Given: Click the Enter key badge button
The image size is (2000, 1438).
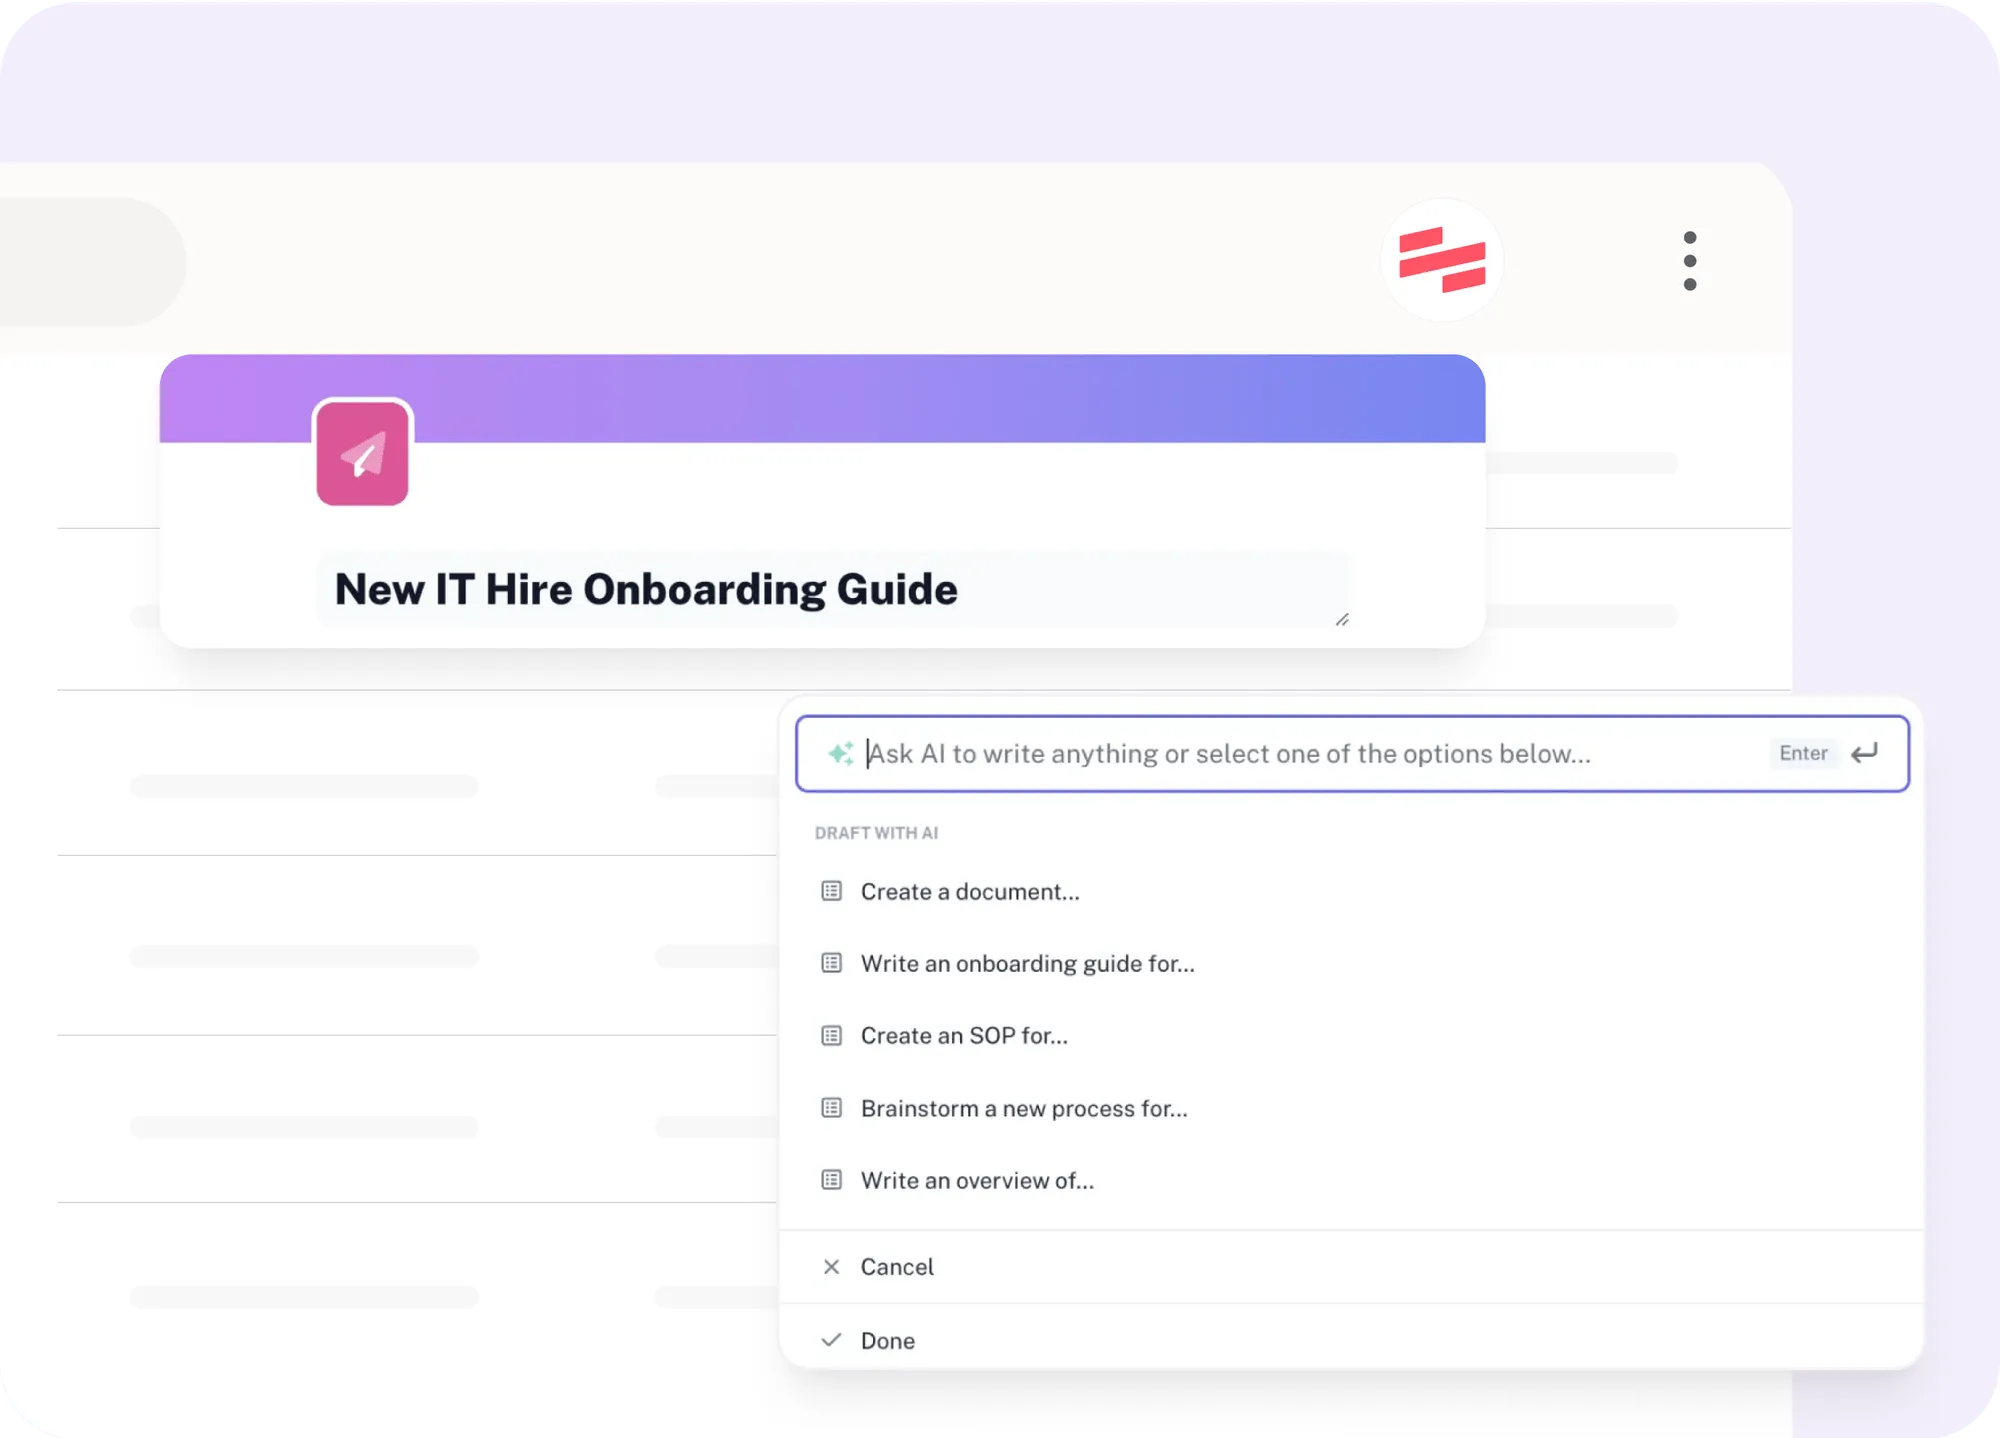Looking at the screenshot, I should click(x=1803, y=753).
